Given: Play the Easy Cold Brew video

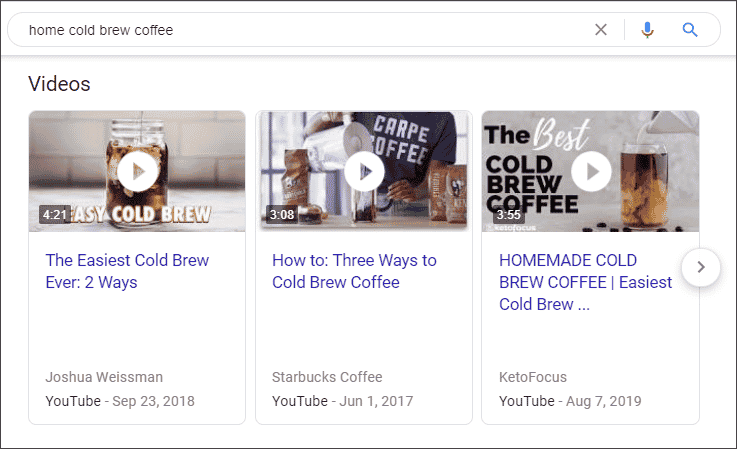Looking at the screenshot, I should pyautogui.click(x=137, y=171).
